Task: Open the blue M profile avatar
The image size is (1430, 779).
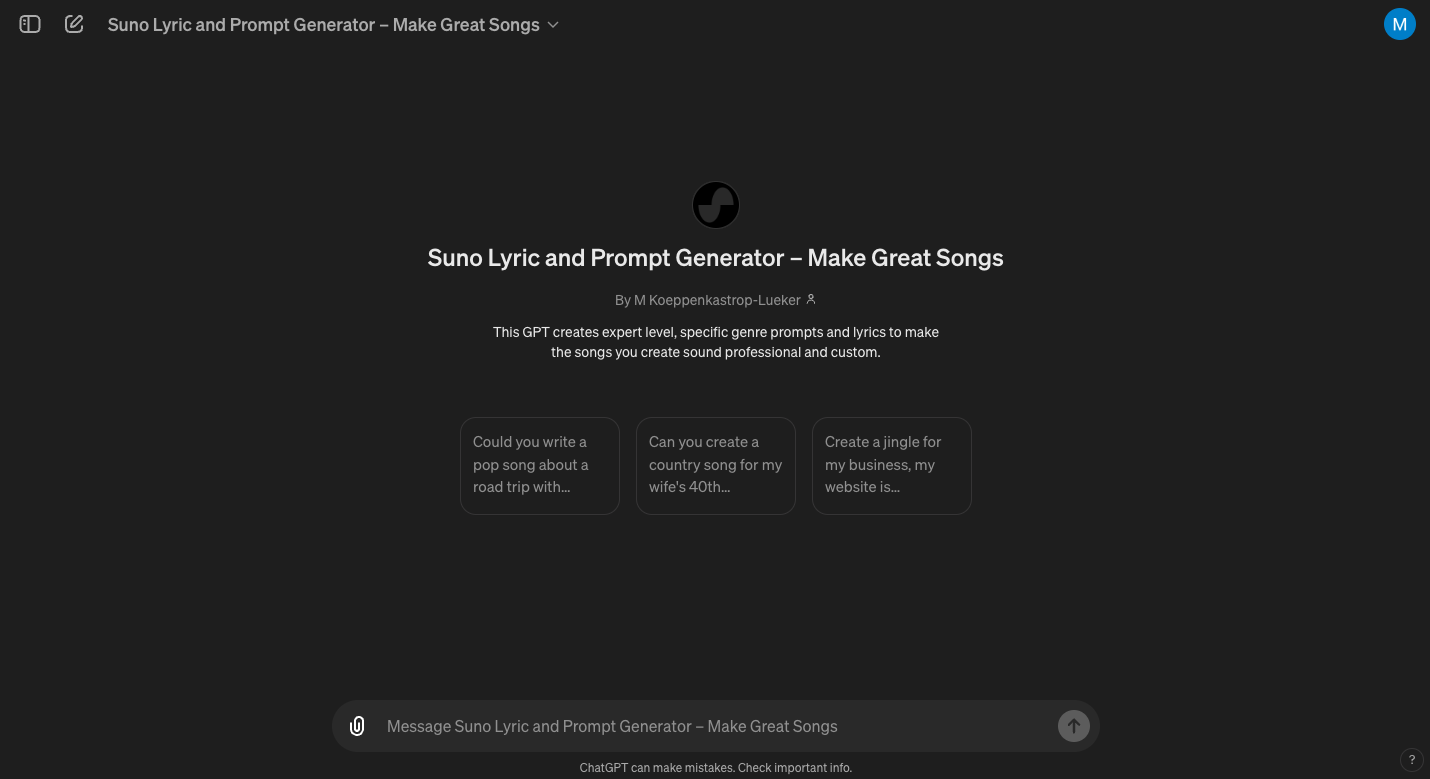Action: tap(1400, 24)
